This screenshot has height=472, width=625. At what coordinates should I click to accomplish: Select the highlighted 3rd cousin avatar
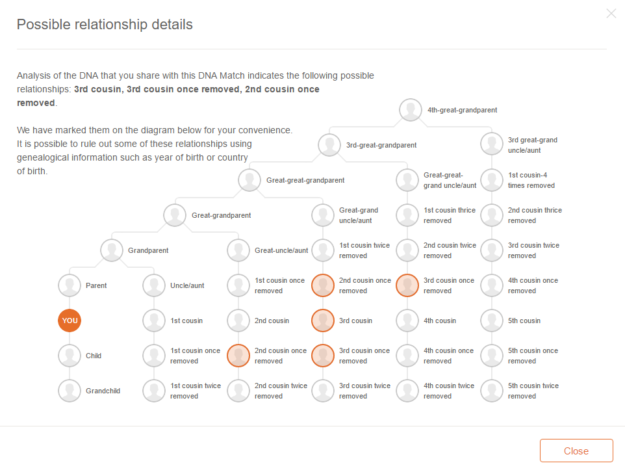pos(322,321)
